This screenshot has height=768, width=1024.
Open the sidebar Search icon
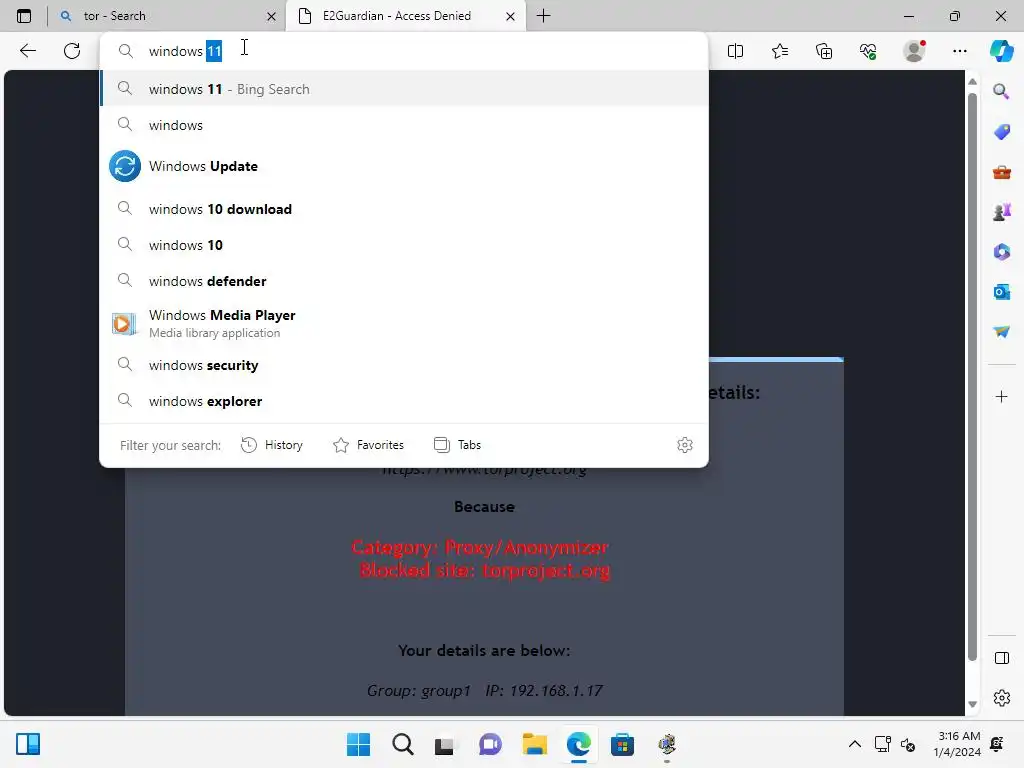pos(1001,91)
